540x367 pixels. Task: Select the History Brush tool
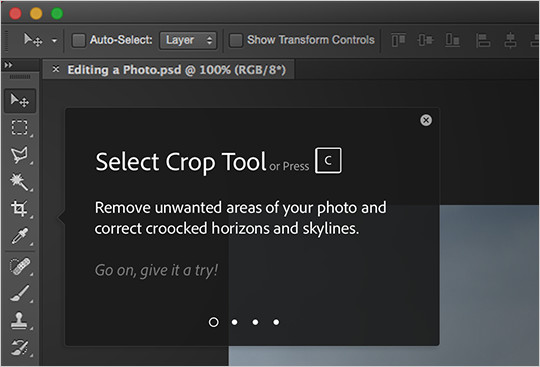tap(20, 347)
